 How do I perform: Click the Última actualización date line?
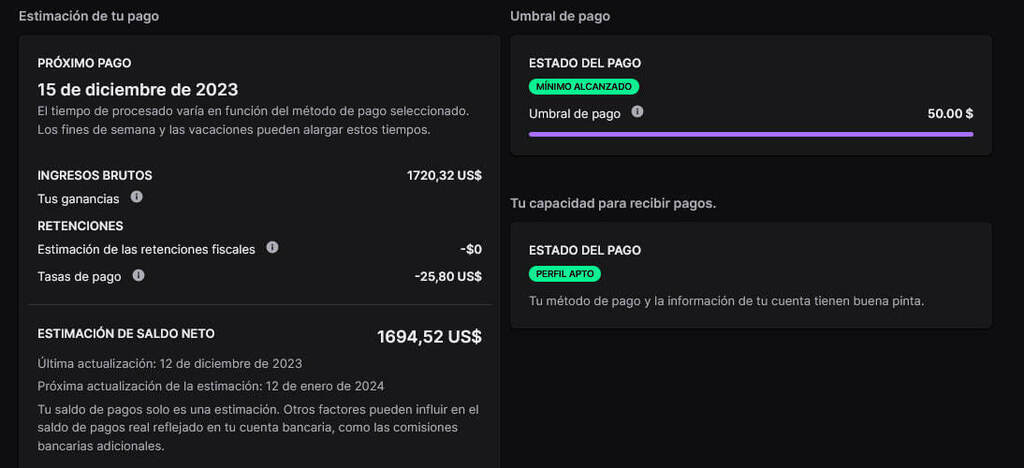(170, 364)
